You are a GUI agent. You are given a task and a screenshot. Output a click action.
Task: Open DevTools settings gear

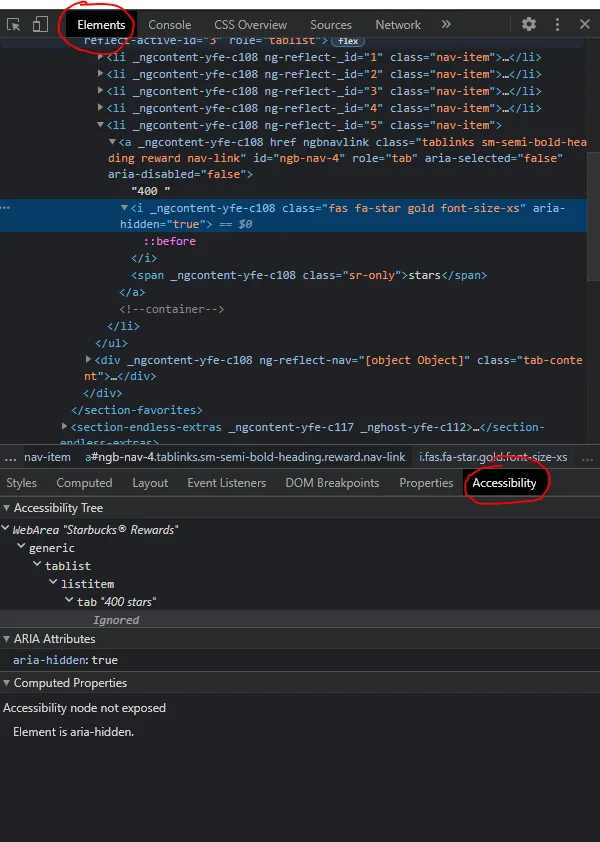(529, 24)
